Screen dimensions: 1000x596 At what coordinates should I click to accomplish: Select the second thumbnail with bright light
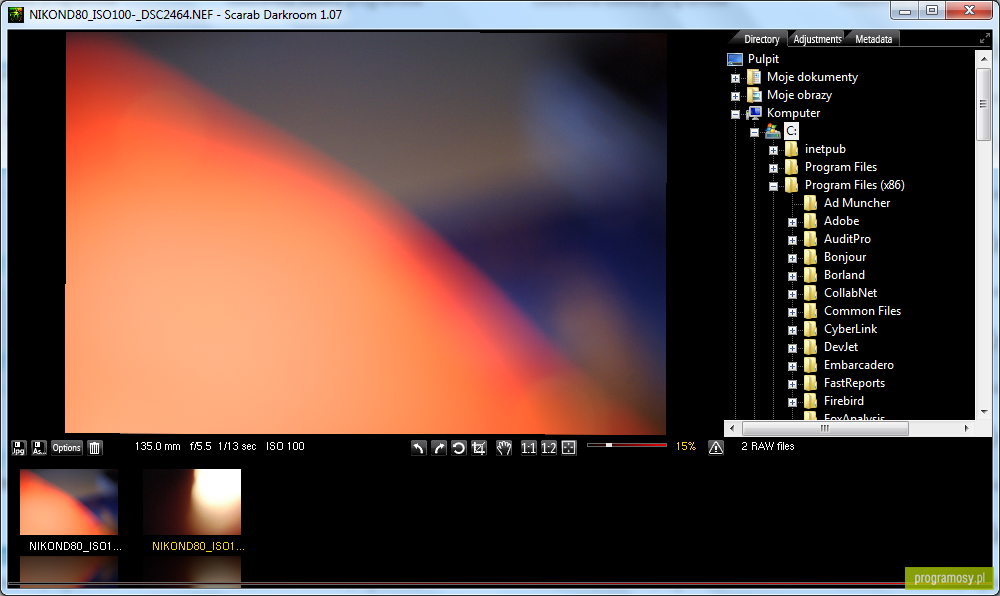(x=192, y=502)
